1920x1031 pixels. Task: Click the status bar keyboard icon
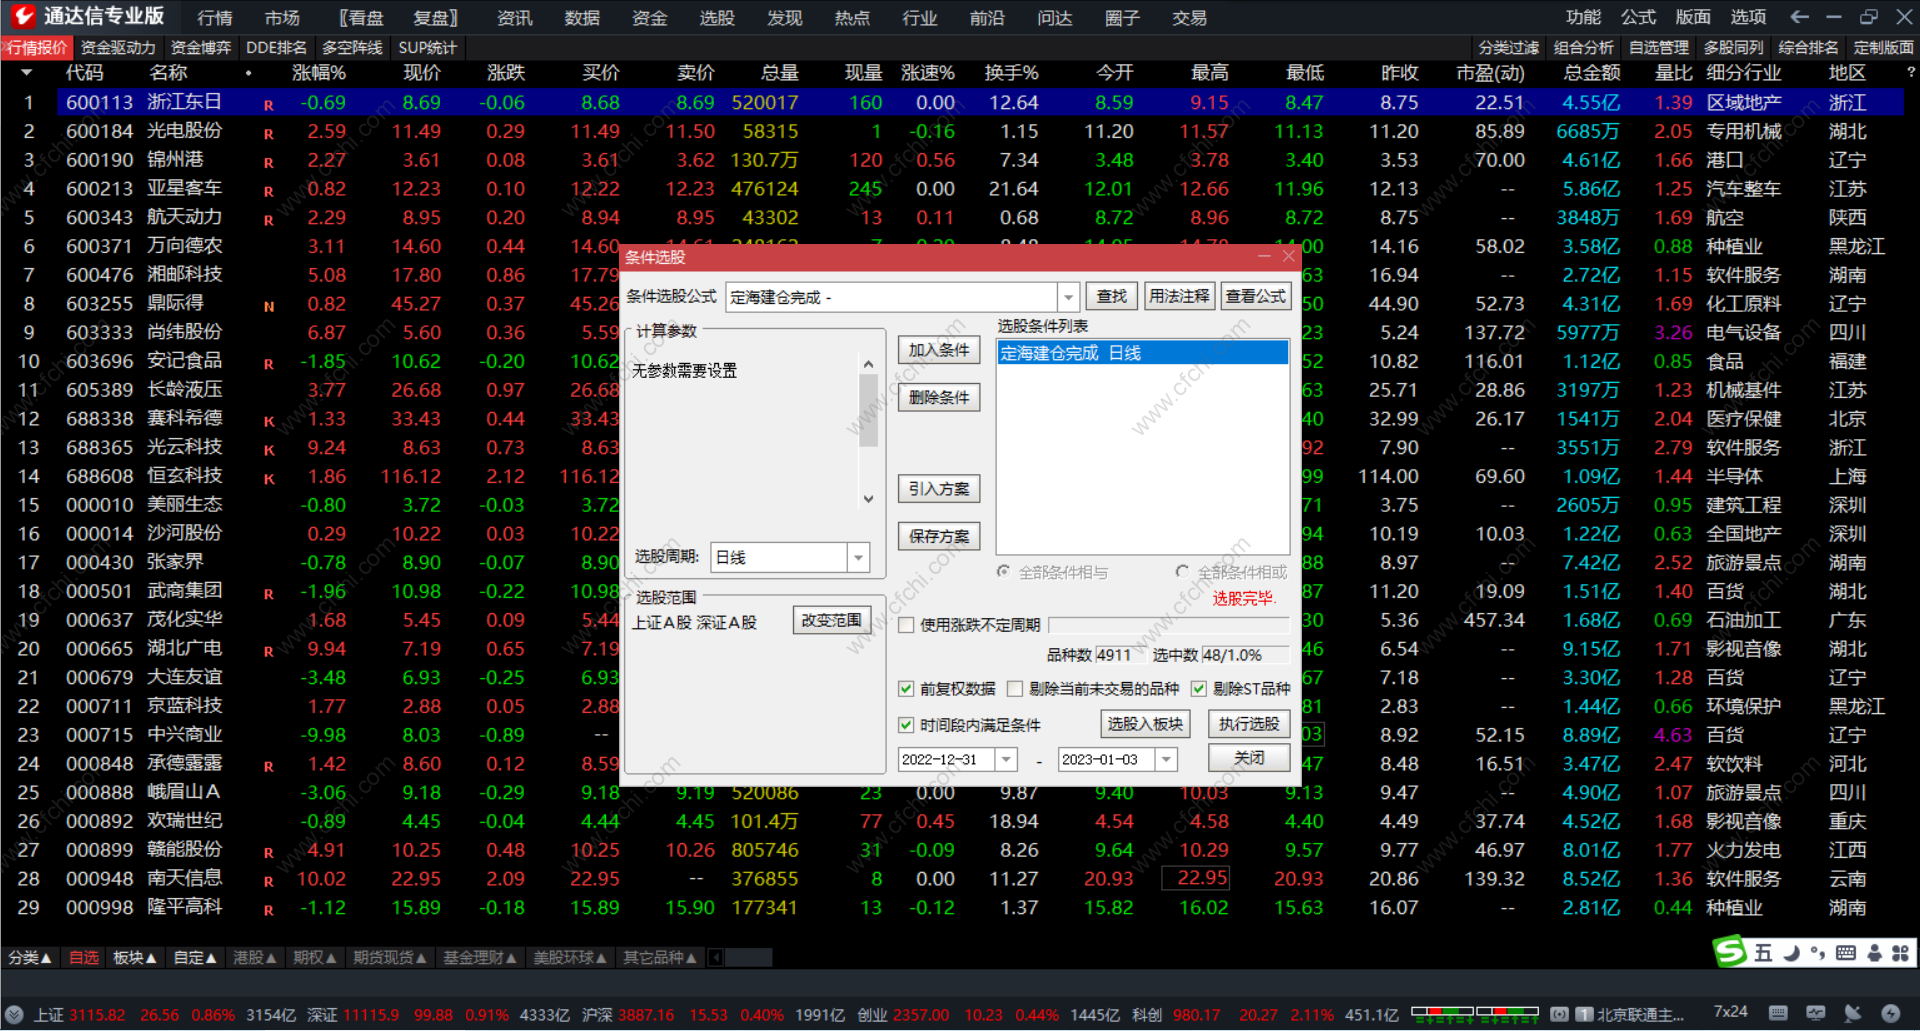(1778, 1013)
